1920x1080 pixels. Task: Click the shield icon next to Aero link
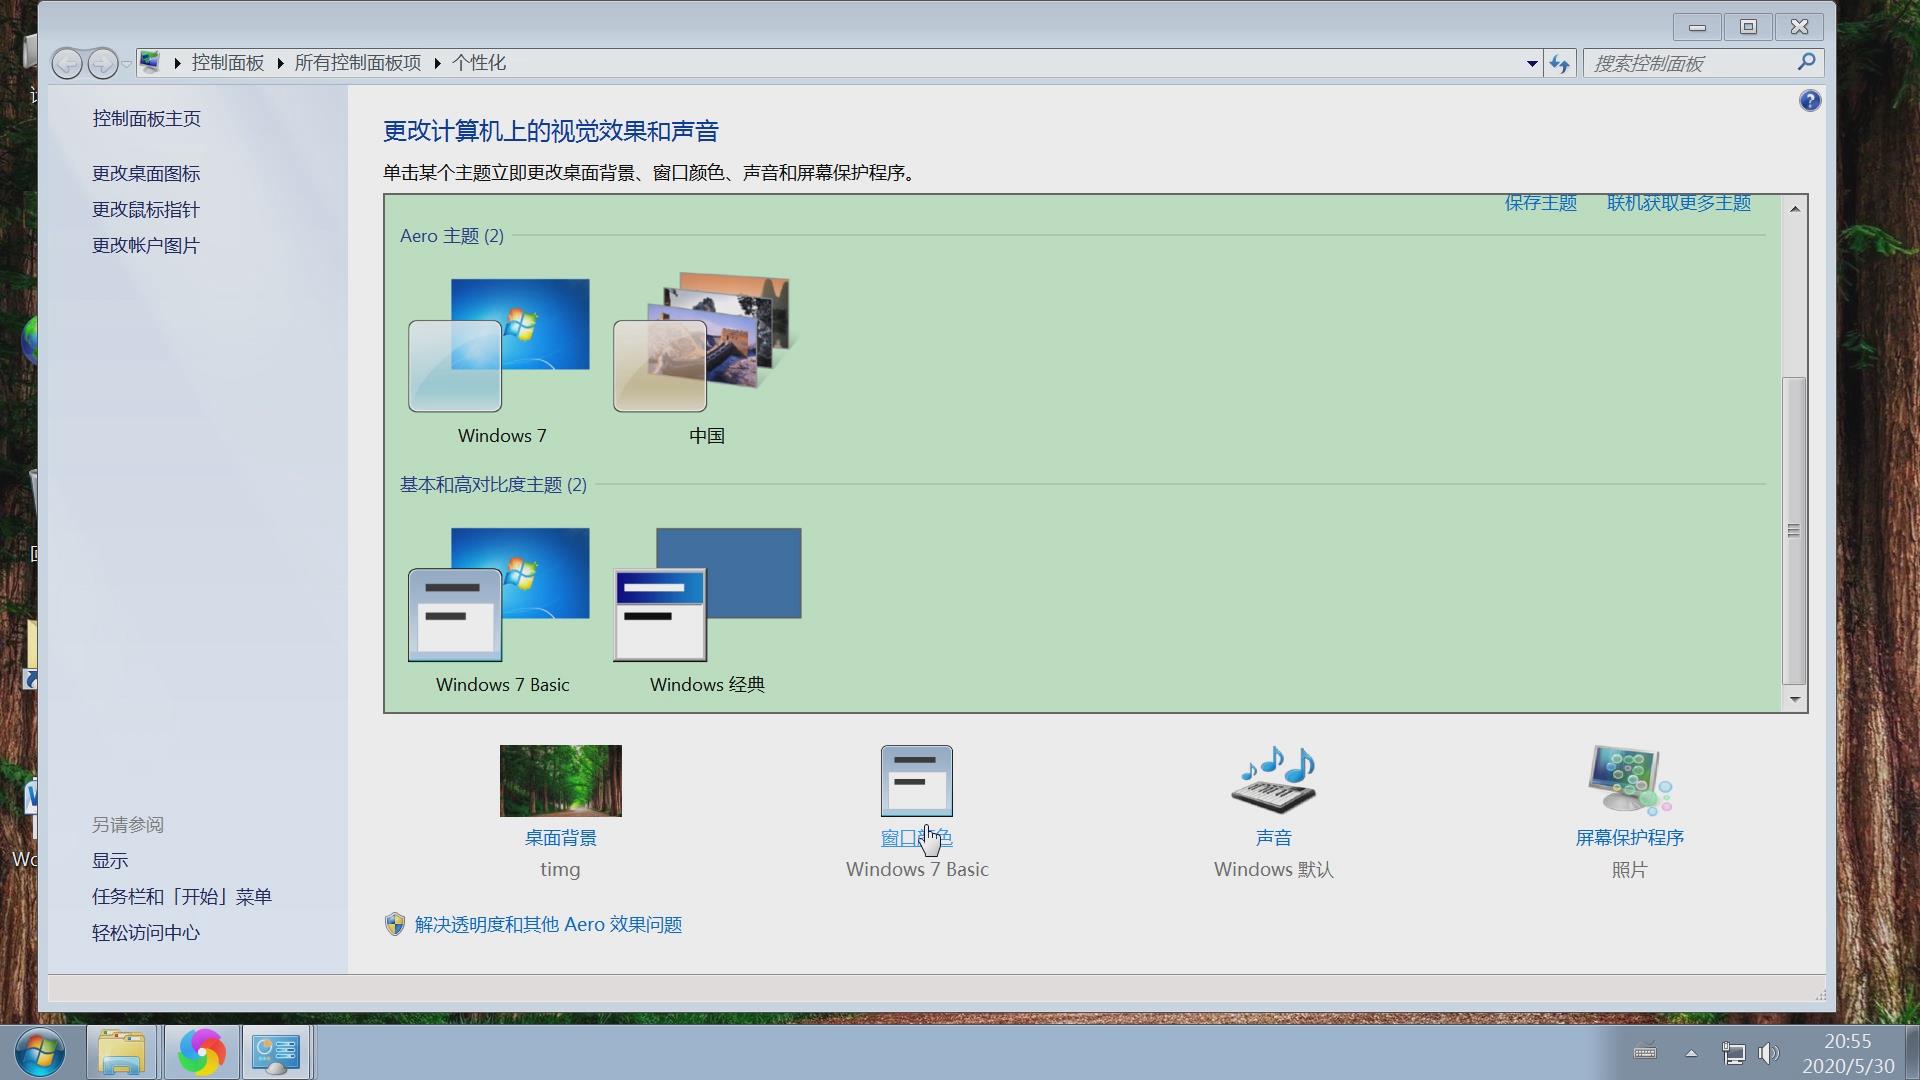(394, 924)
